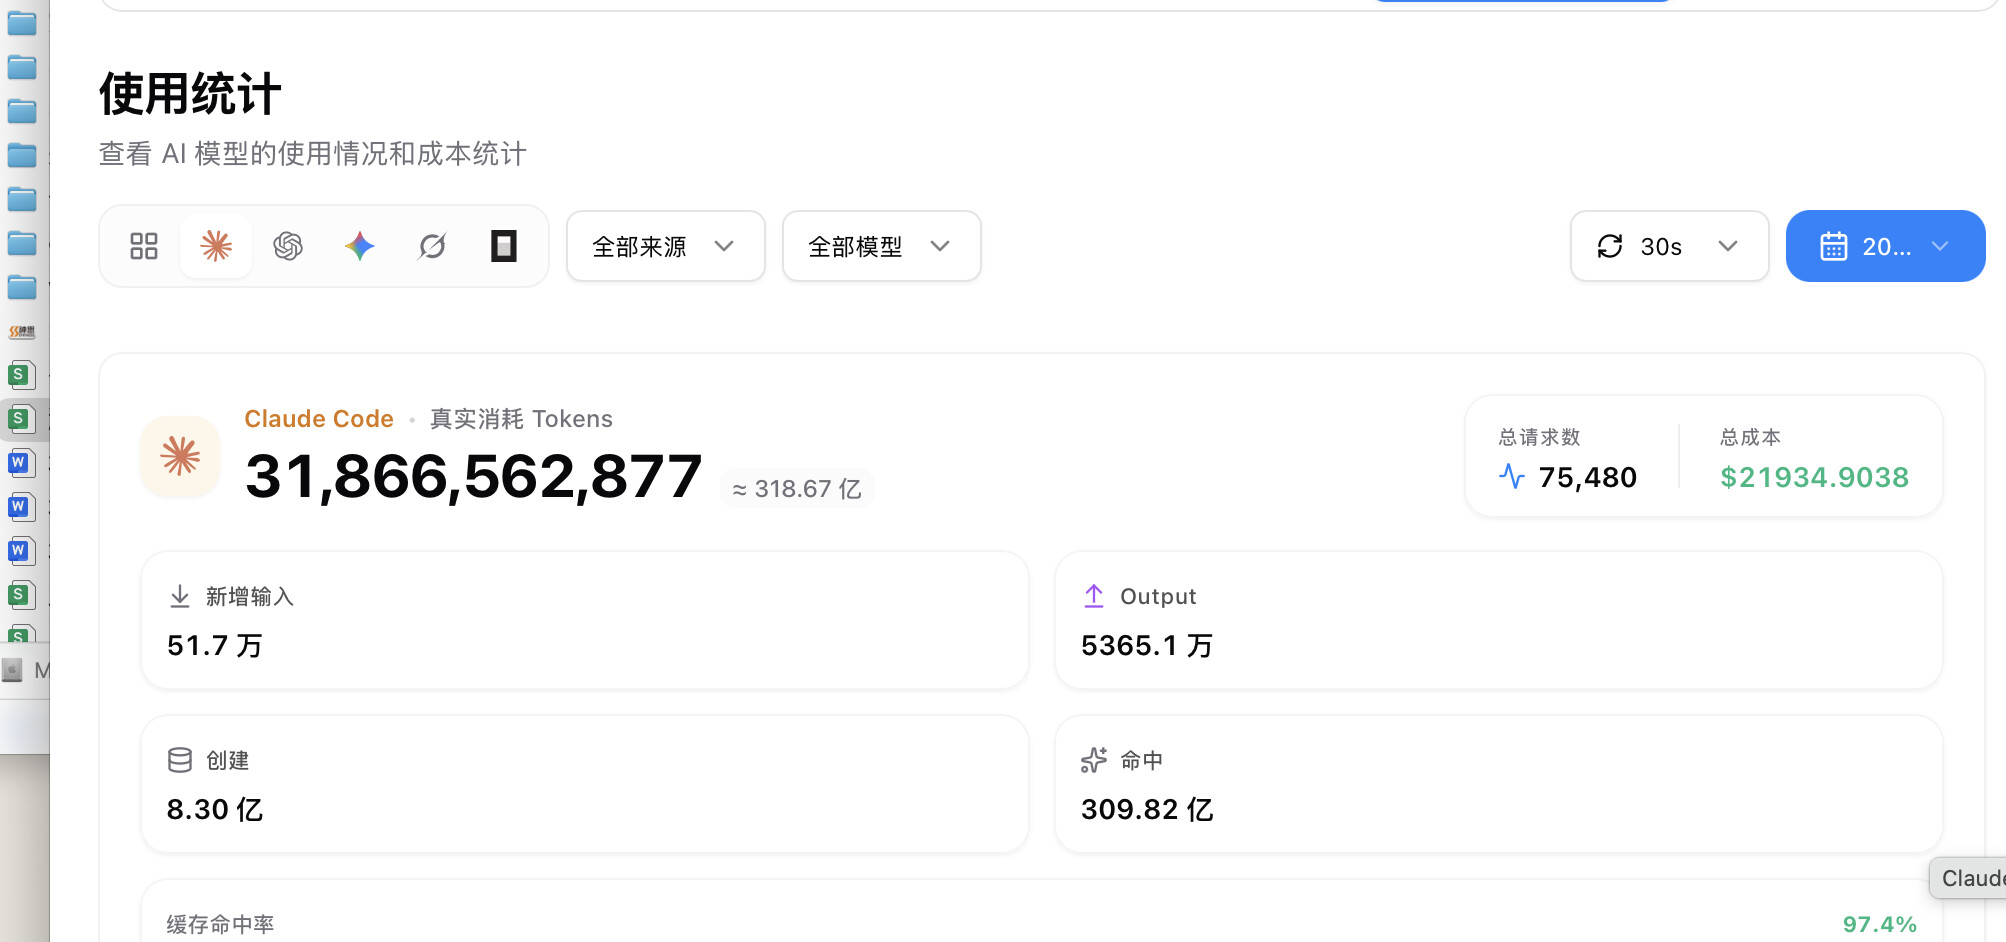2006x942 pixels.
Task: Choose the slashed-circle provider tab
Action: click(x=432, y=246)
